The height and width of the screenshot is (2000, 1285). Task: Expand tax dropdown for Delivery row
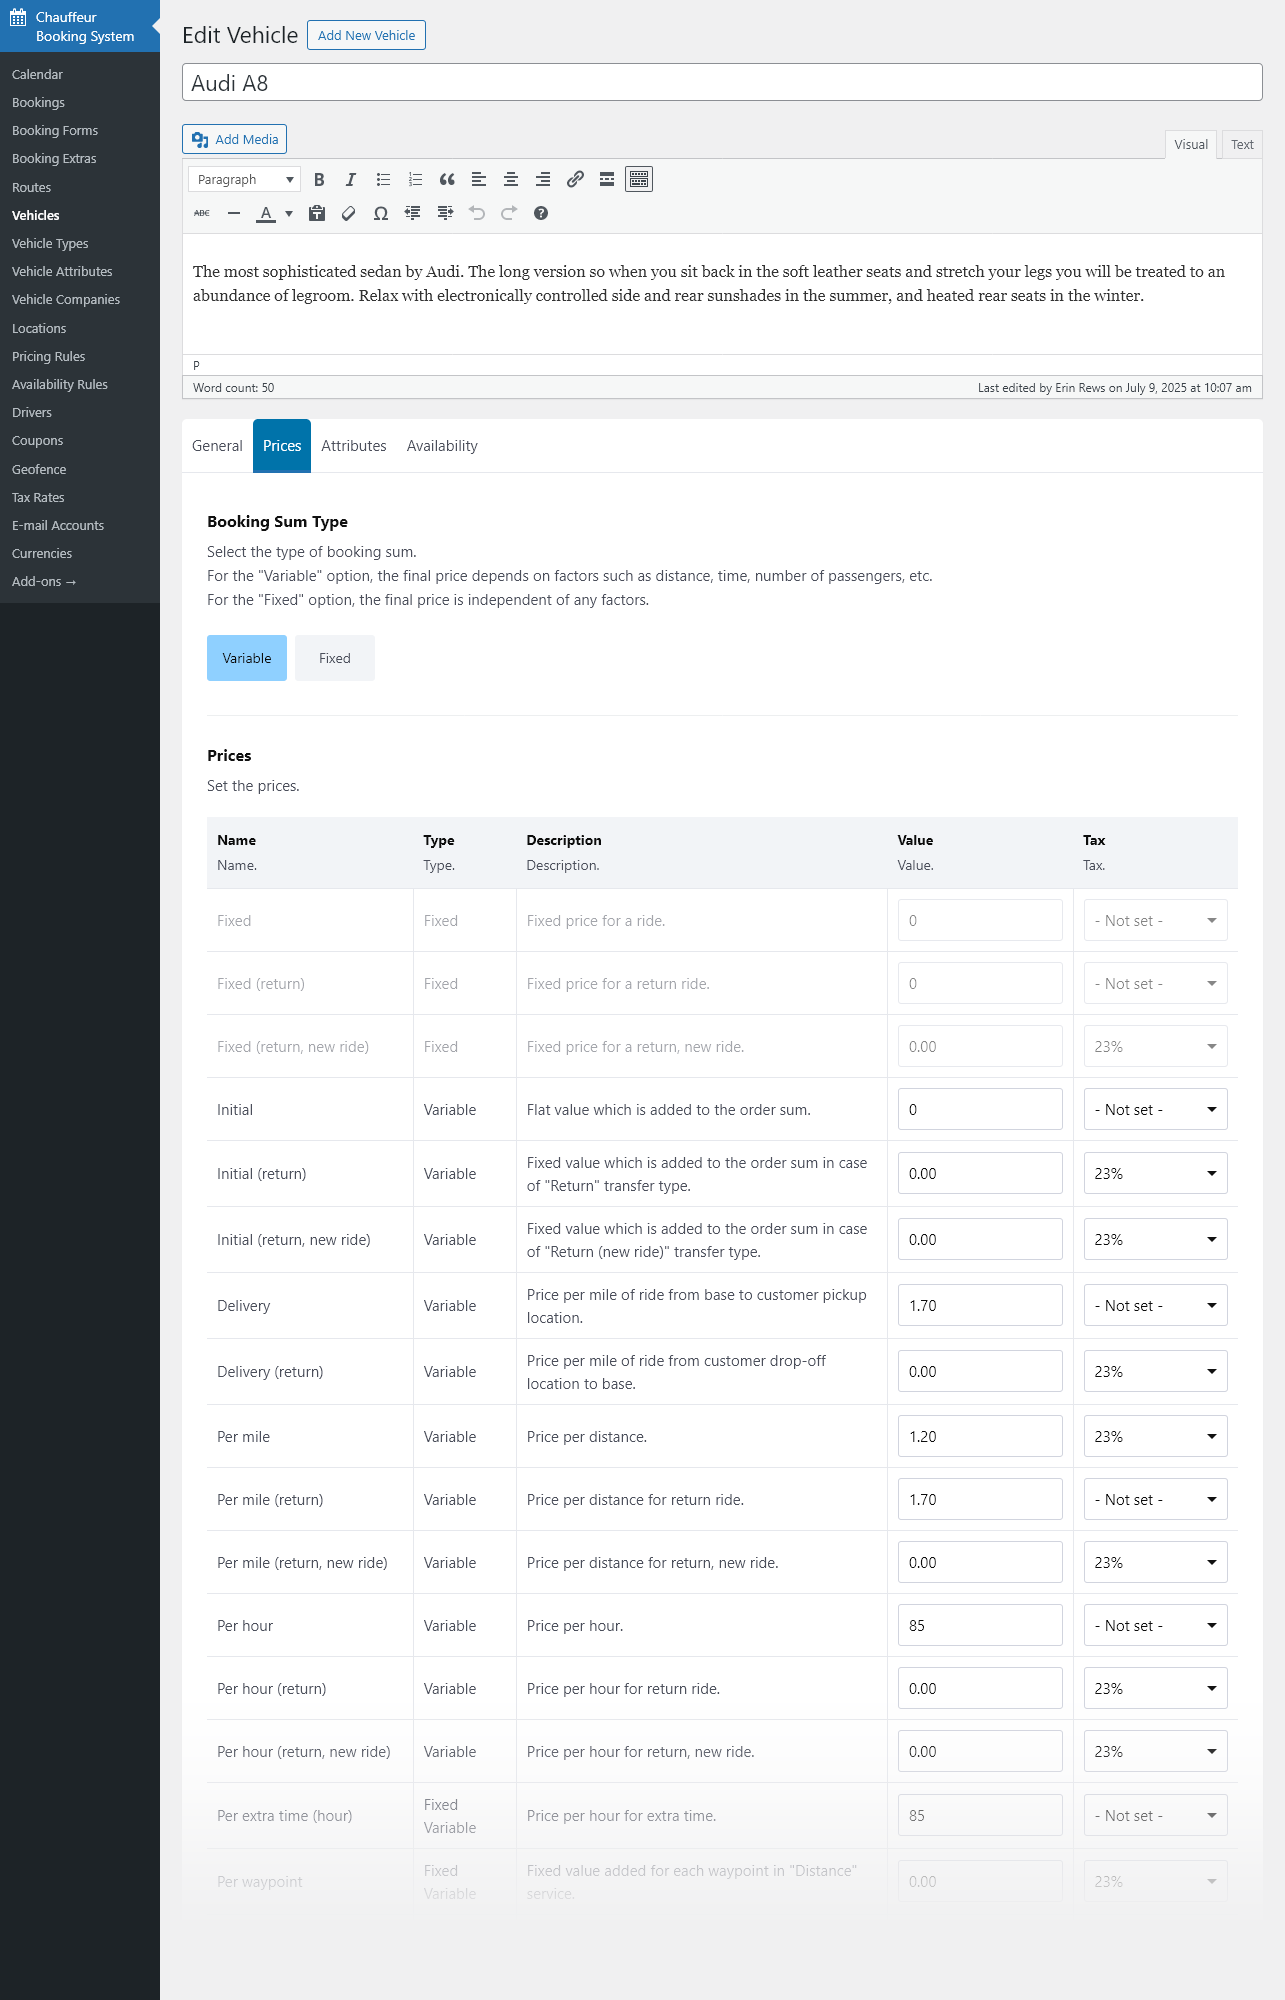click(x=1155, y=1306)
